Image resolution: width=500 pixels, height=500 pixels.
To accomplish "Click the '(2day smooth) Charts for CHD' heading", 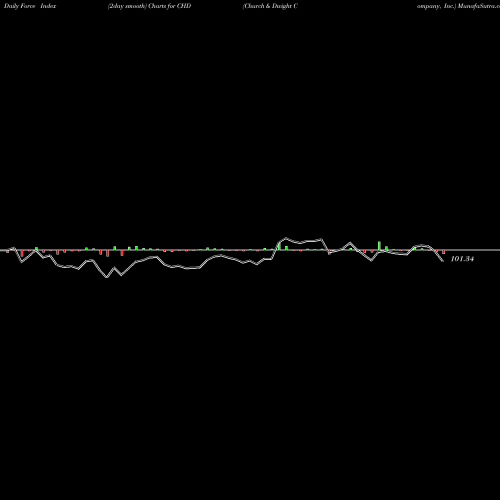I will click(149, 6).
